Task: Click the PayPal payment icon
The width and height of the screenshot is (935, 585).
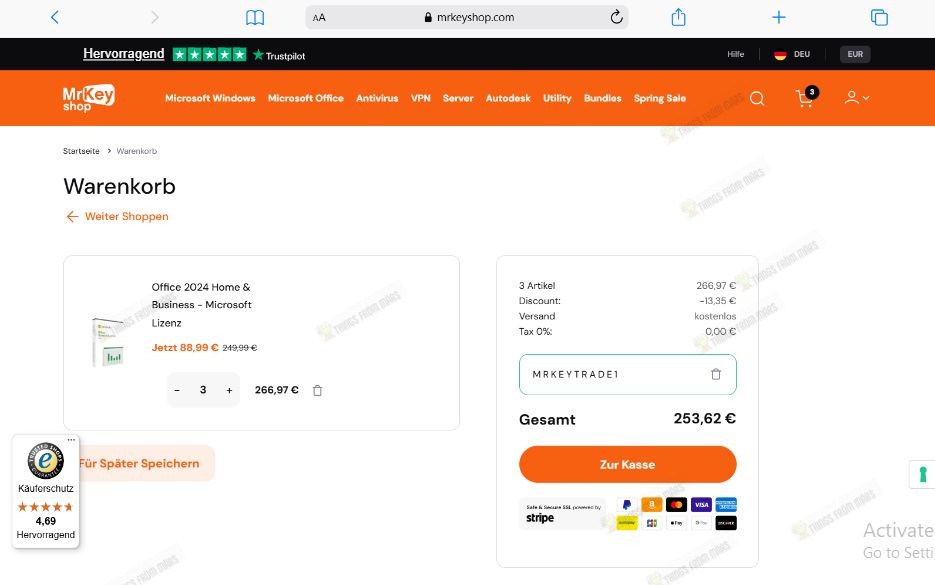Action: pos(627,504)
